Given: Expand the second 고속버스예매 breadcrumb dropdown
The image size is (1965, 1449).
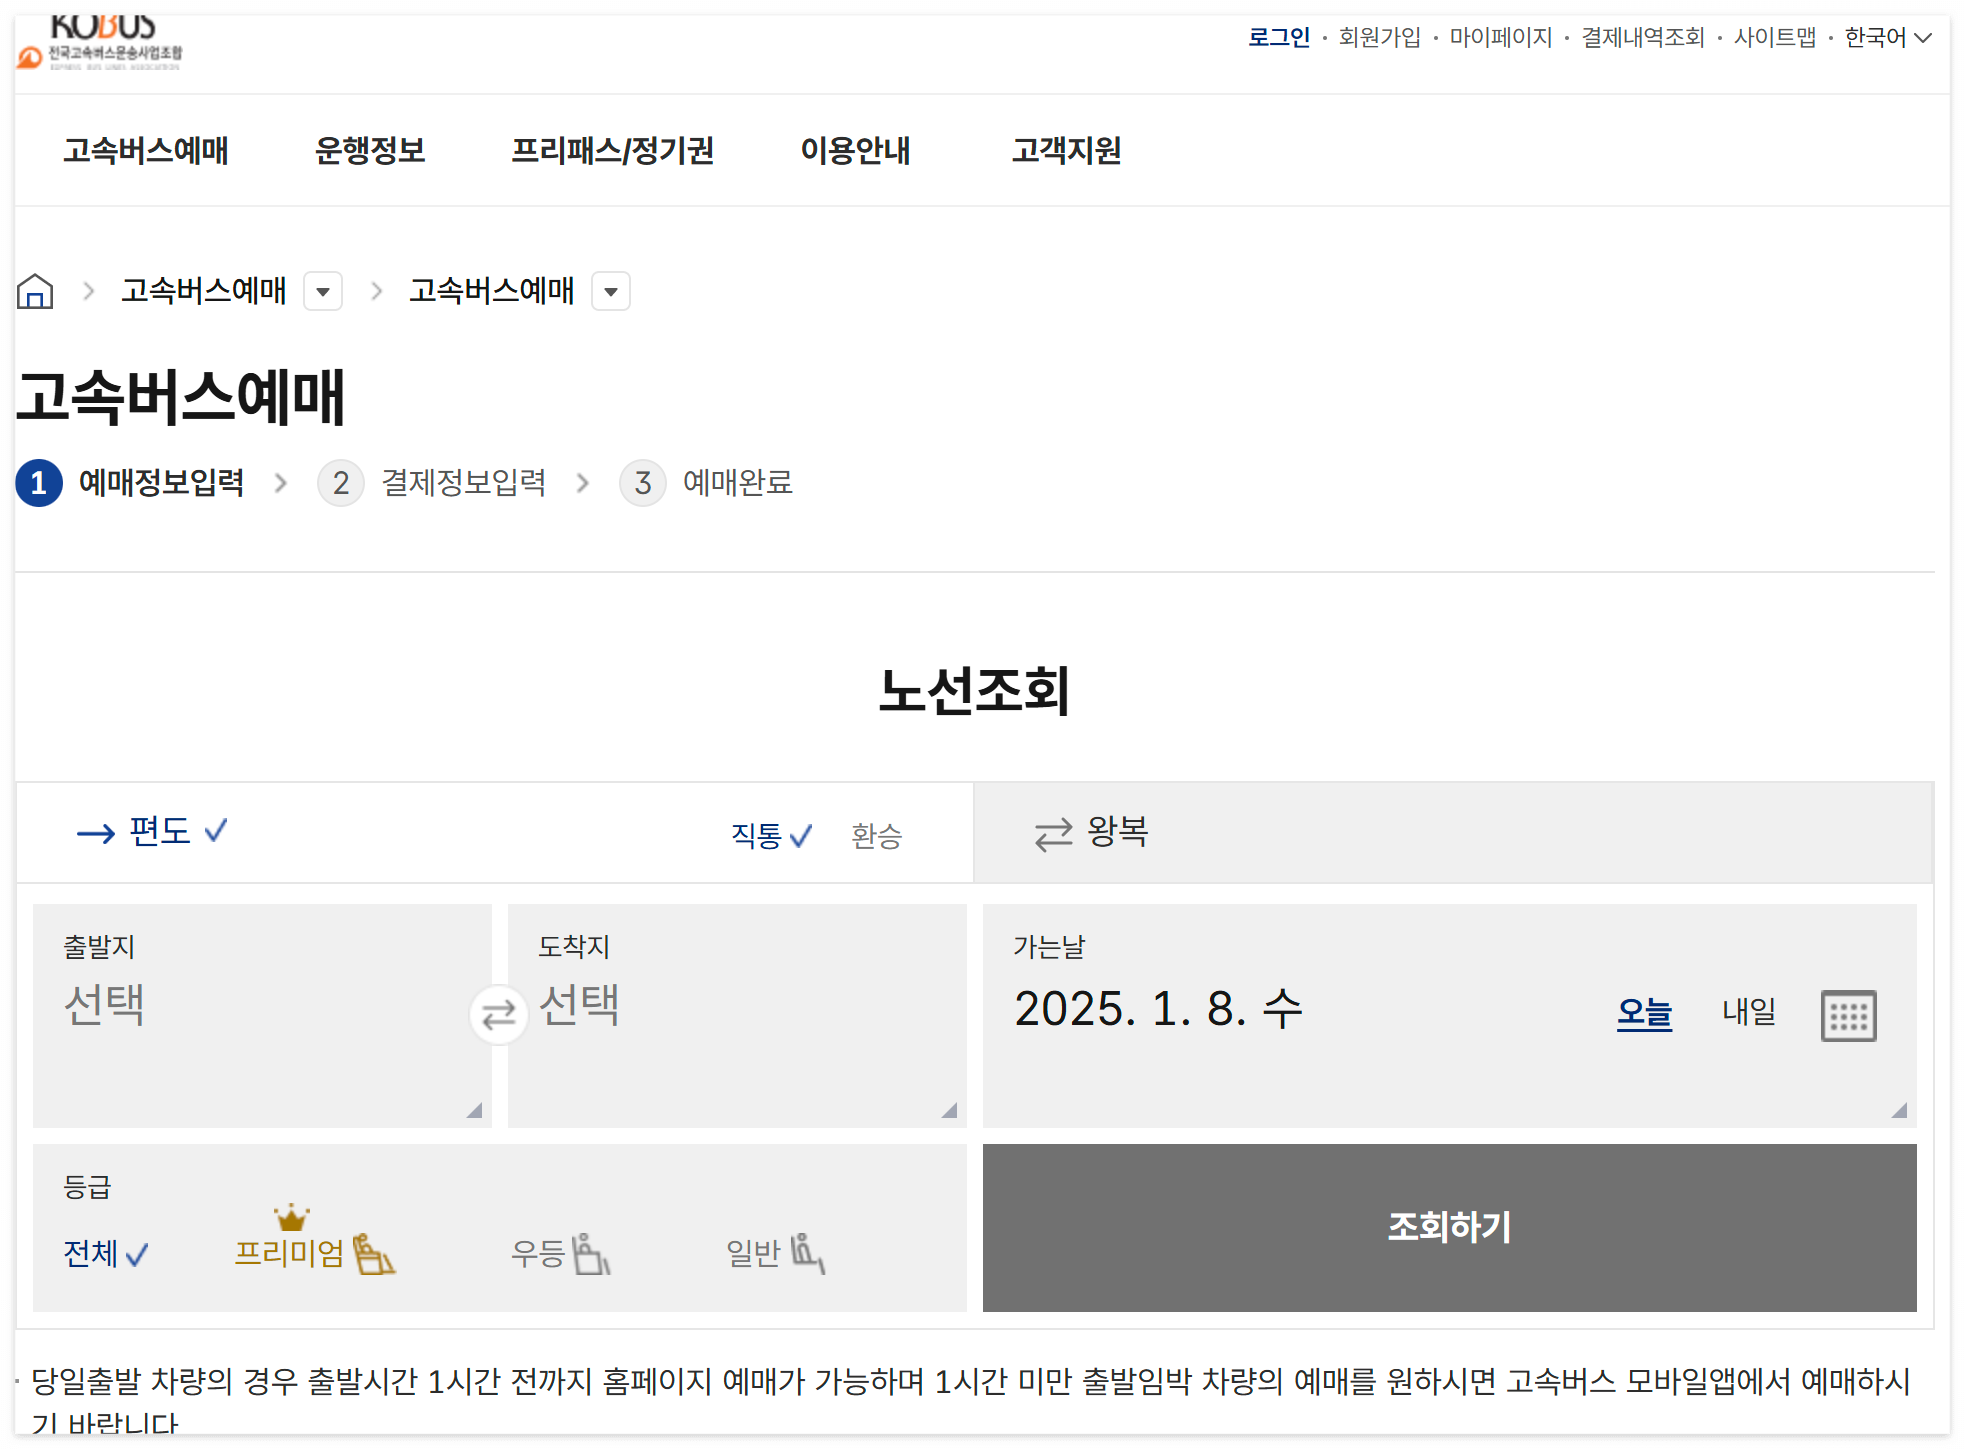Looking at the screenshot, I should click(611, 291).
